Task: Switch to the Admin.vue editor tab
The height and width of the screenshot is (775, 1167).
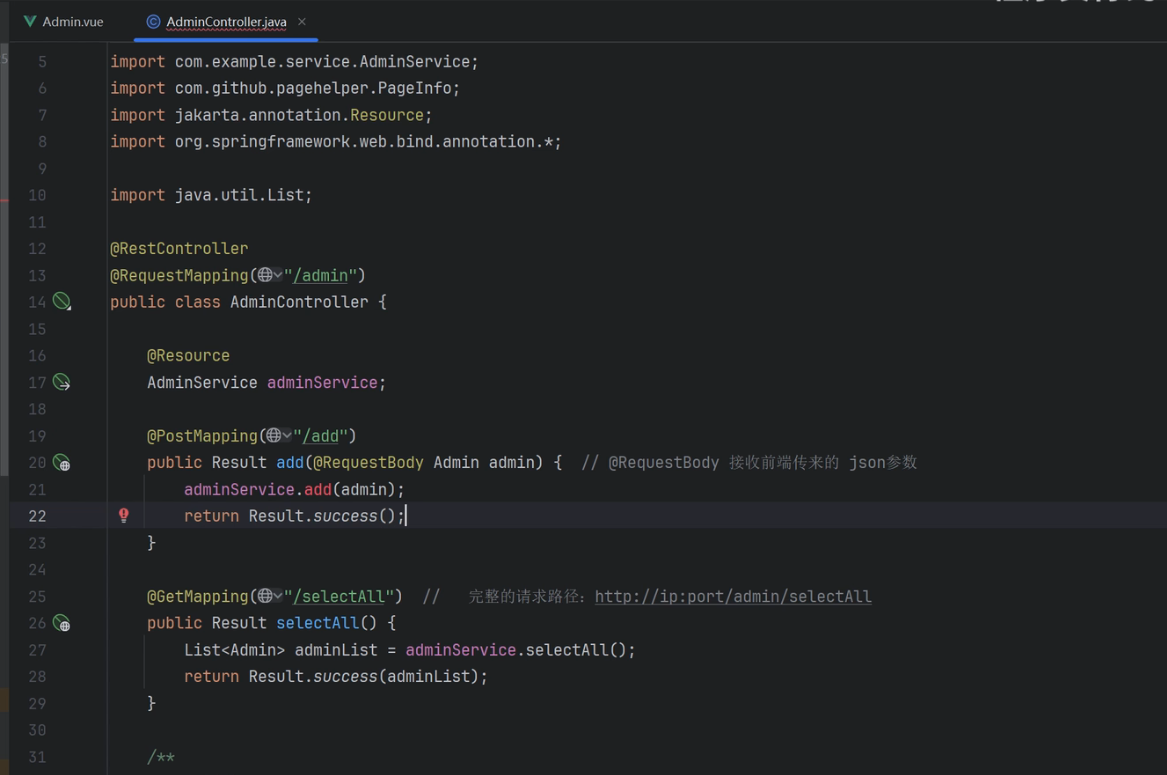Action: [63, 22]
